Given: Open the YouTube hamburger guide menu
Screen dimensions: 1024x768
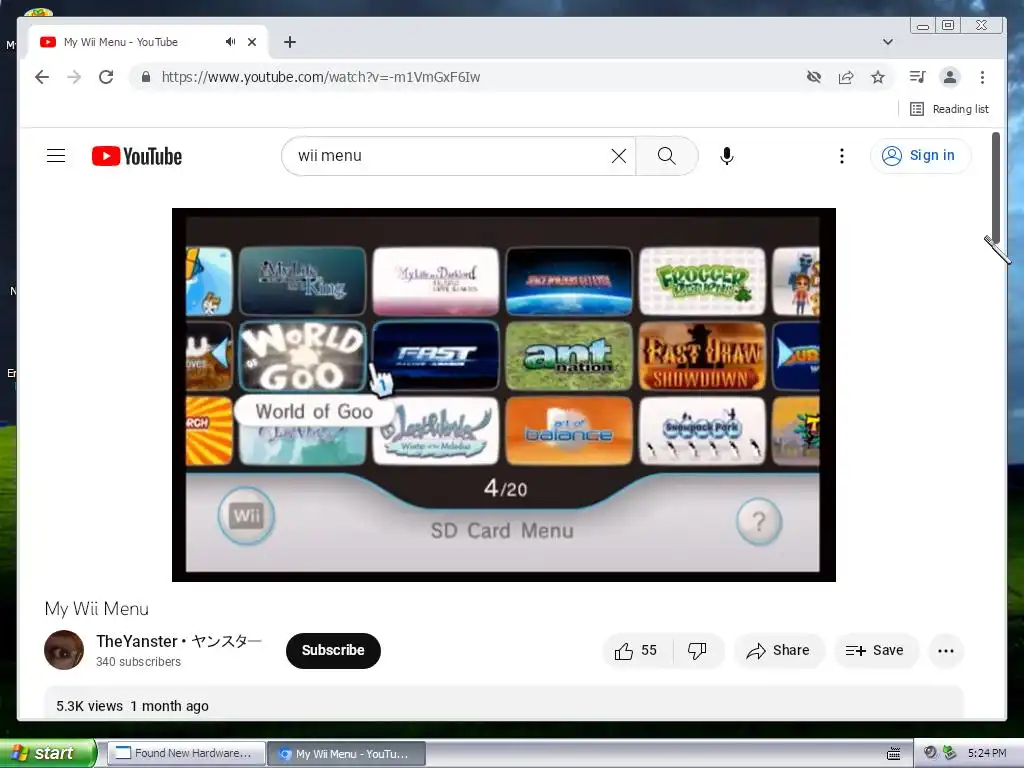Looking at the screenshot, I should click(56, 155).
